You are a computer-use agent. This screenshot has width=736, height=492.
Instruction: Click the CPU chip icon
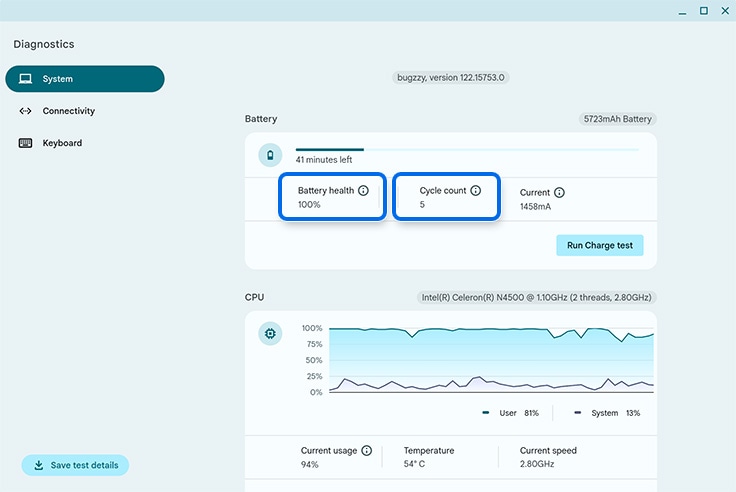tap(269, 333)
